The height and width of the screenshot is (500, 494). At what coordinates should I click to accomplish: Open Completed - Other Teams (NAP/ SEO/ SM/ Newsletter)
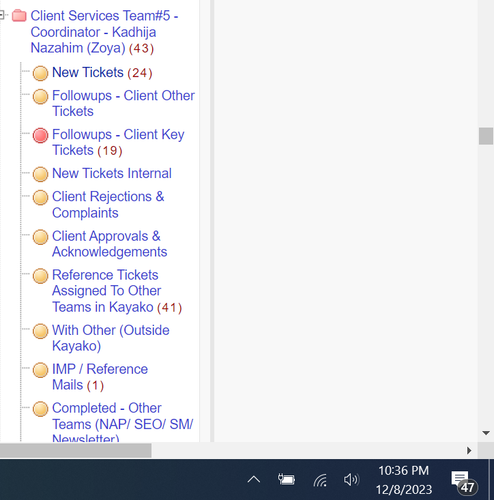tap(123, 421)
